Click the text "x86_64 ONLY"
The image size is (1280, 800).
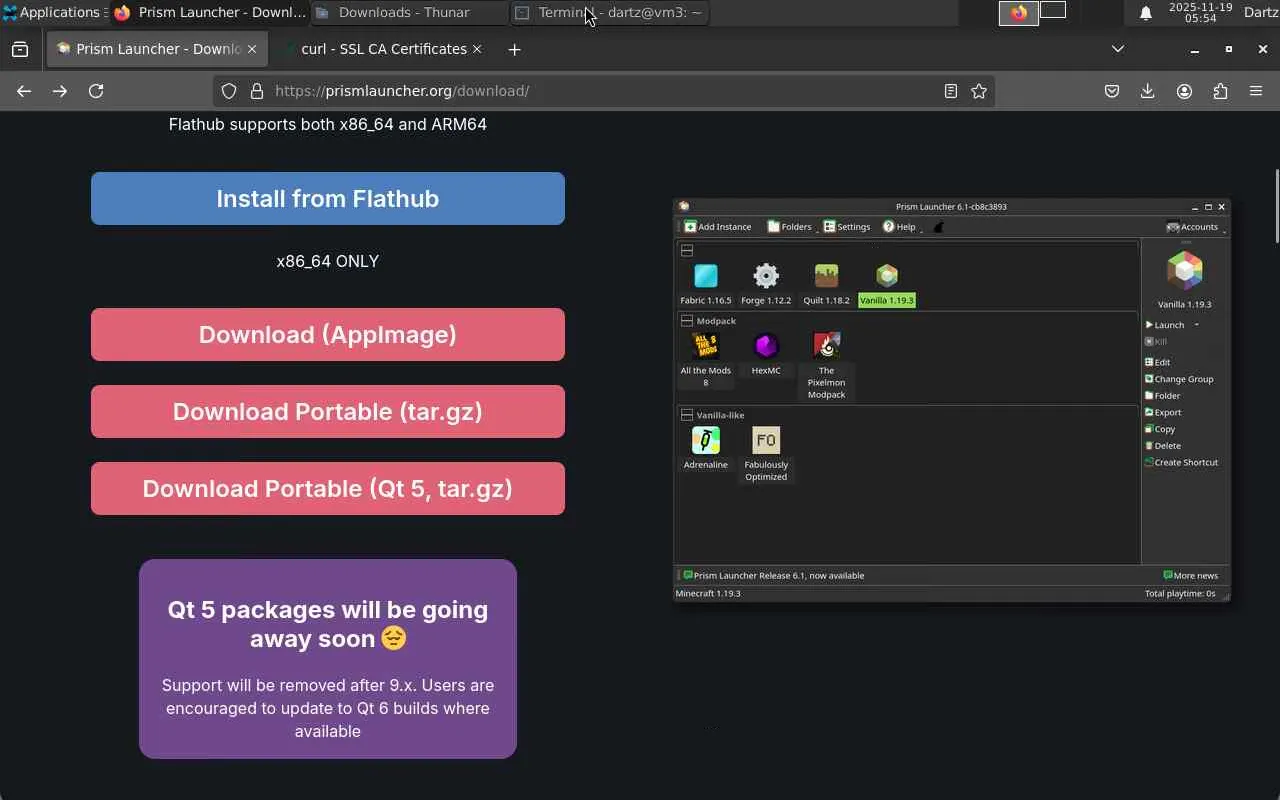[x=328, y=261]
